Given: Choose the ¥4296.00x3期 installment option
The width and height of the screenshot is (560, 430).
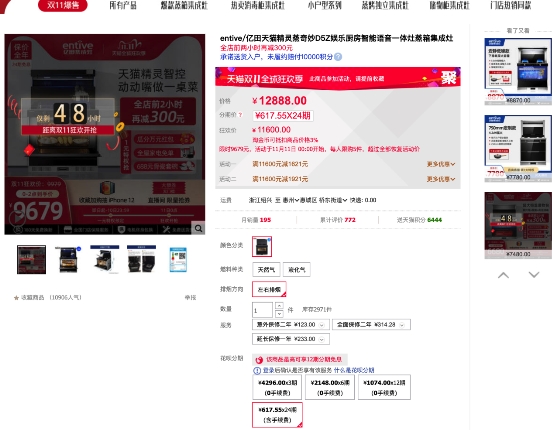Looking at the screenshot, I should (277, 387).
